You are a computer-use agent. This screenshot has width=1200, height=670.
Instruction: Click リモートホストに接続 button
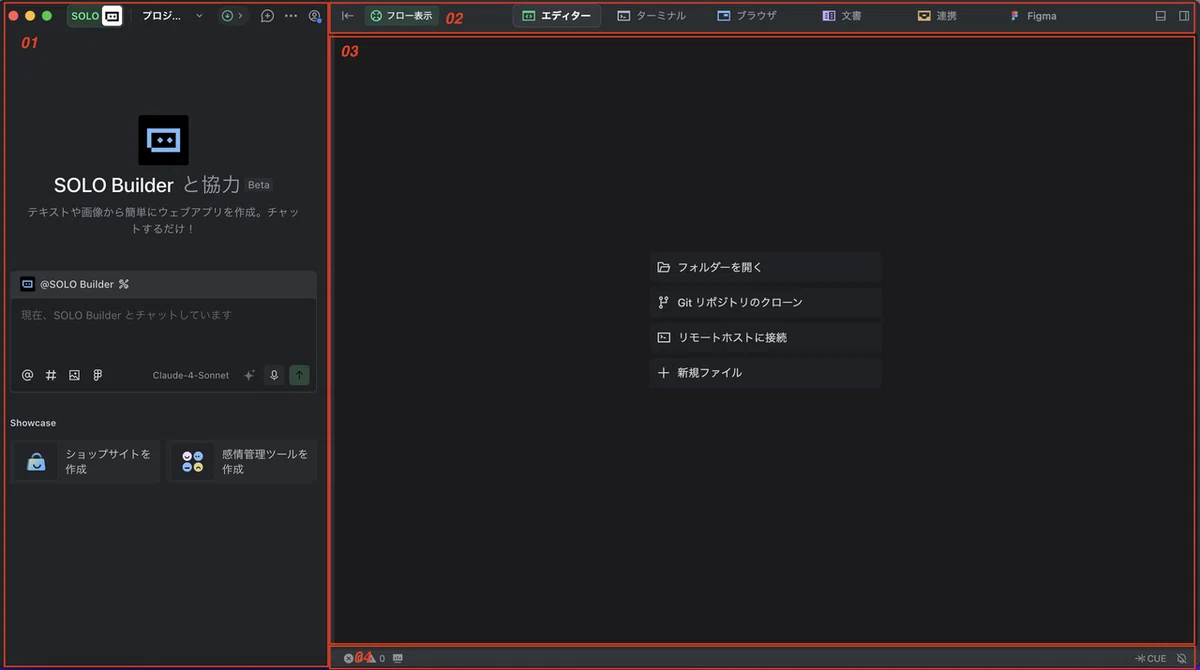tap(765, 337)
